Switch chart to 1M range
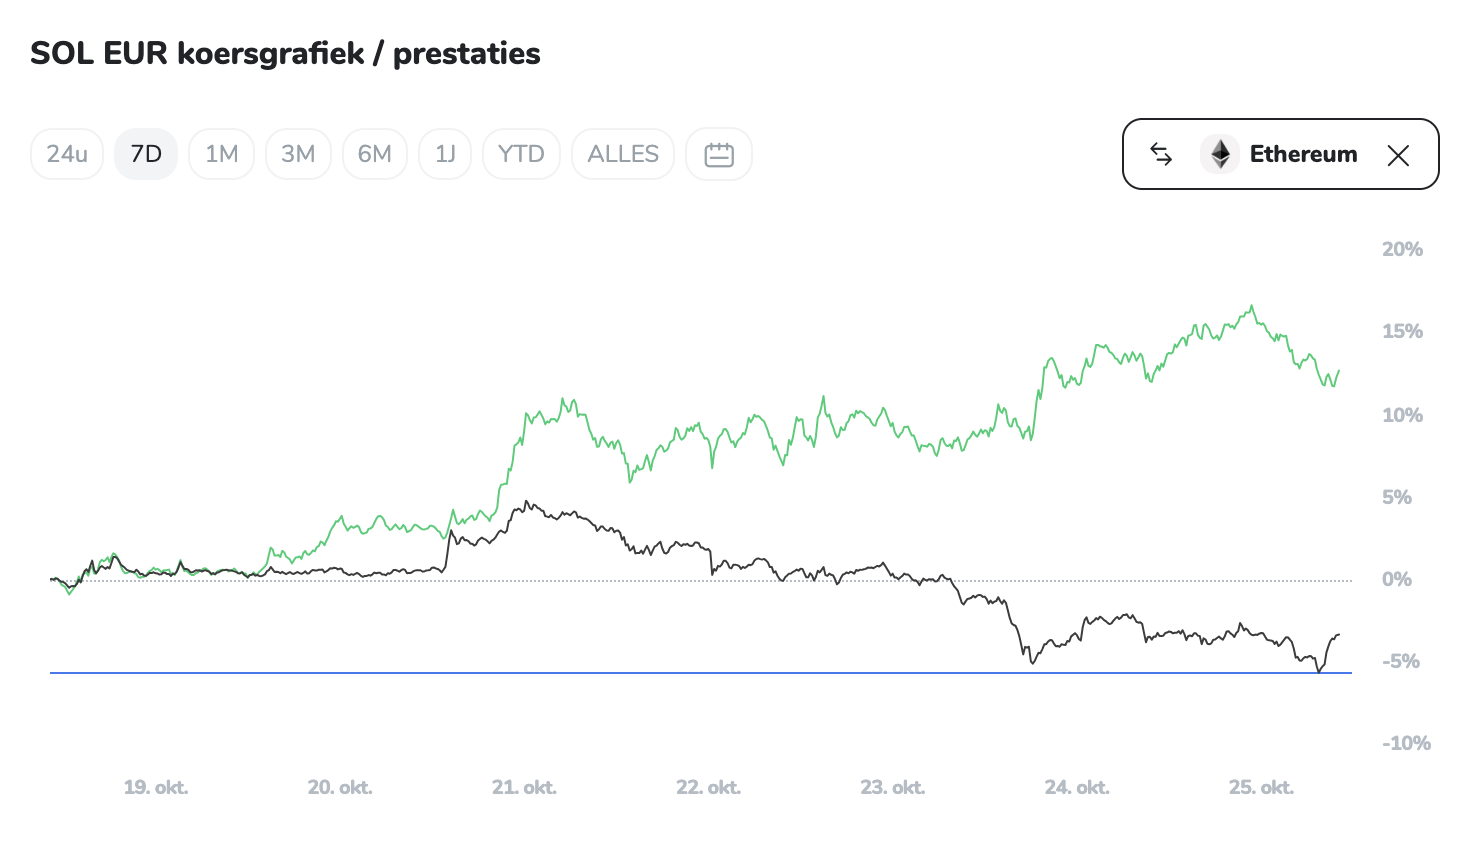 coord(221,154)
